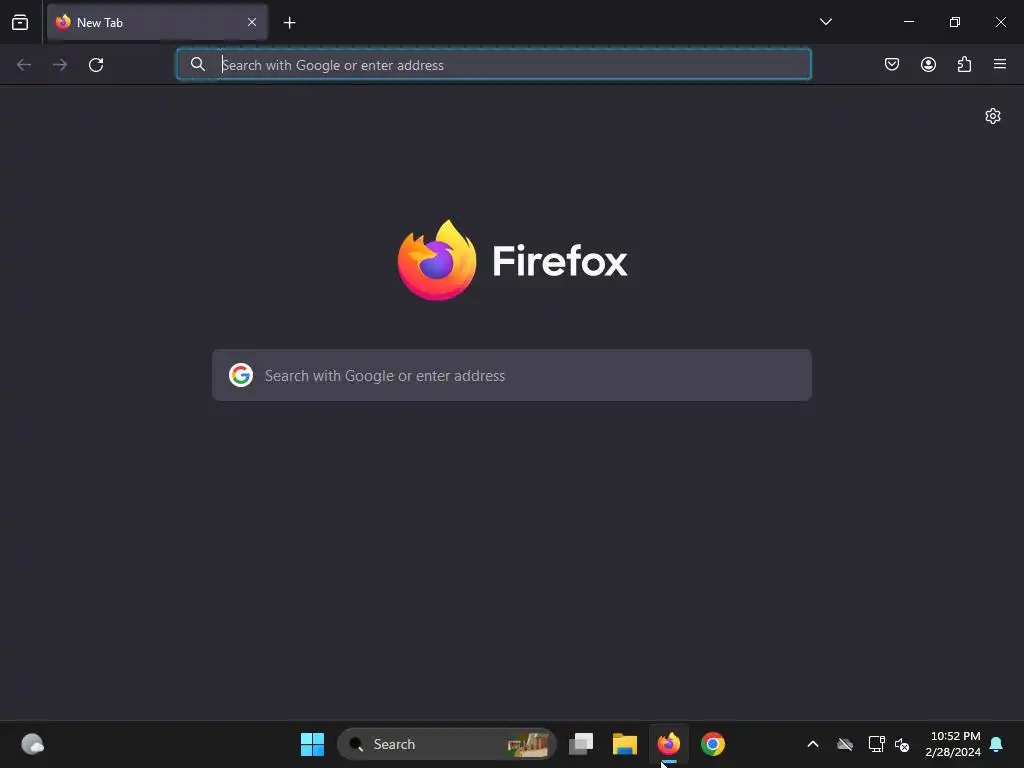The width and height of the screenshot is (1024, 768).
Task: Click the OneDrive cloud tray icon
Action: pos(845,744)
